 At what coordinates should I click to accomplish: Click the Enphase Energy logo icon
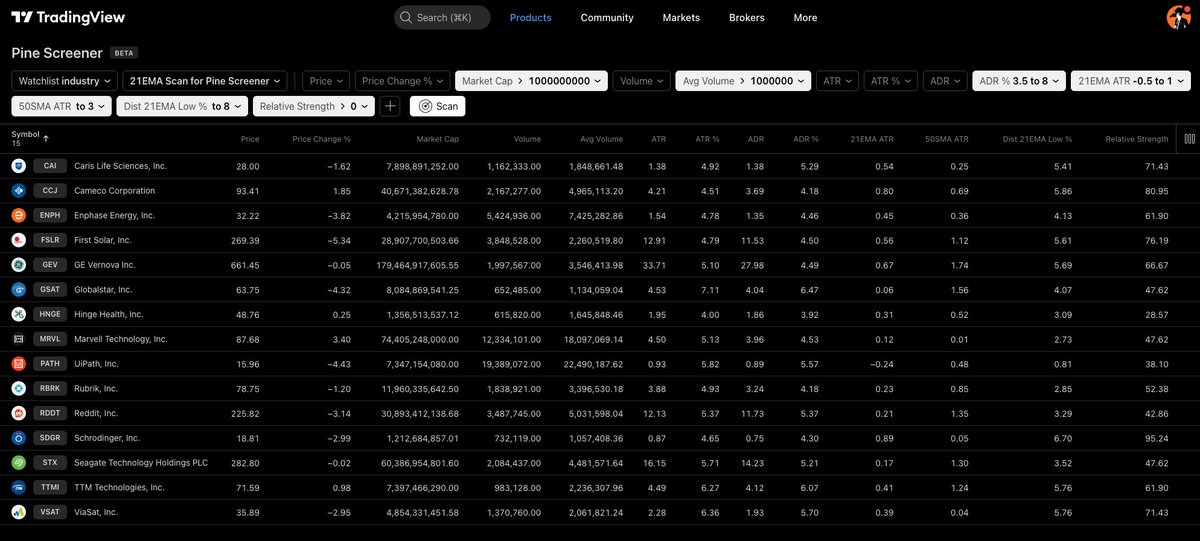tap(18, 215)
